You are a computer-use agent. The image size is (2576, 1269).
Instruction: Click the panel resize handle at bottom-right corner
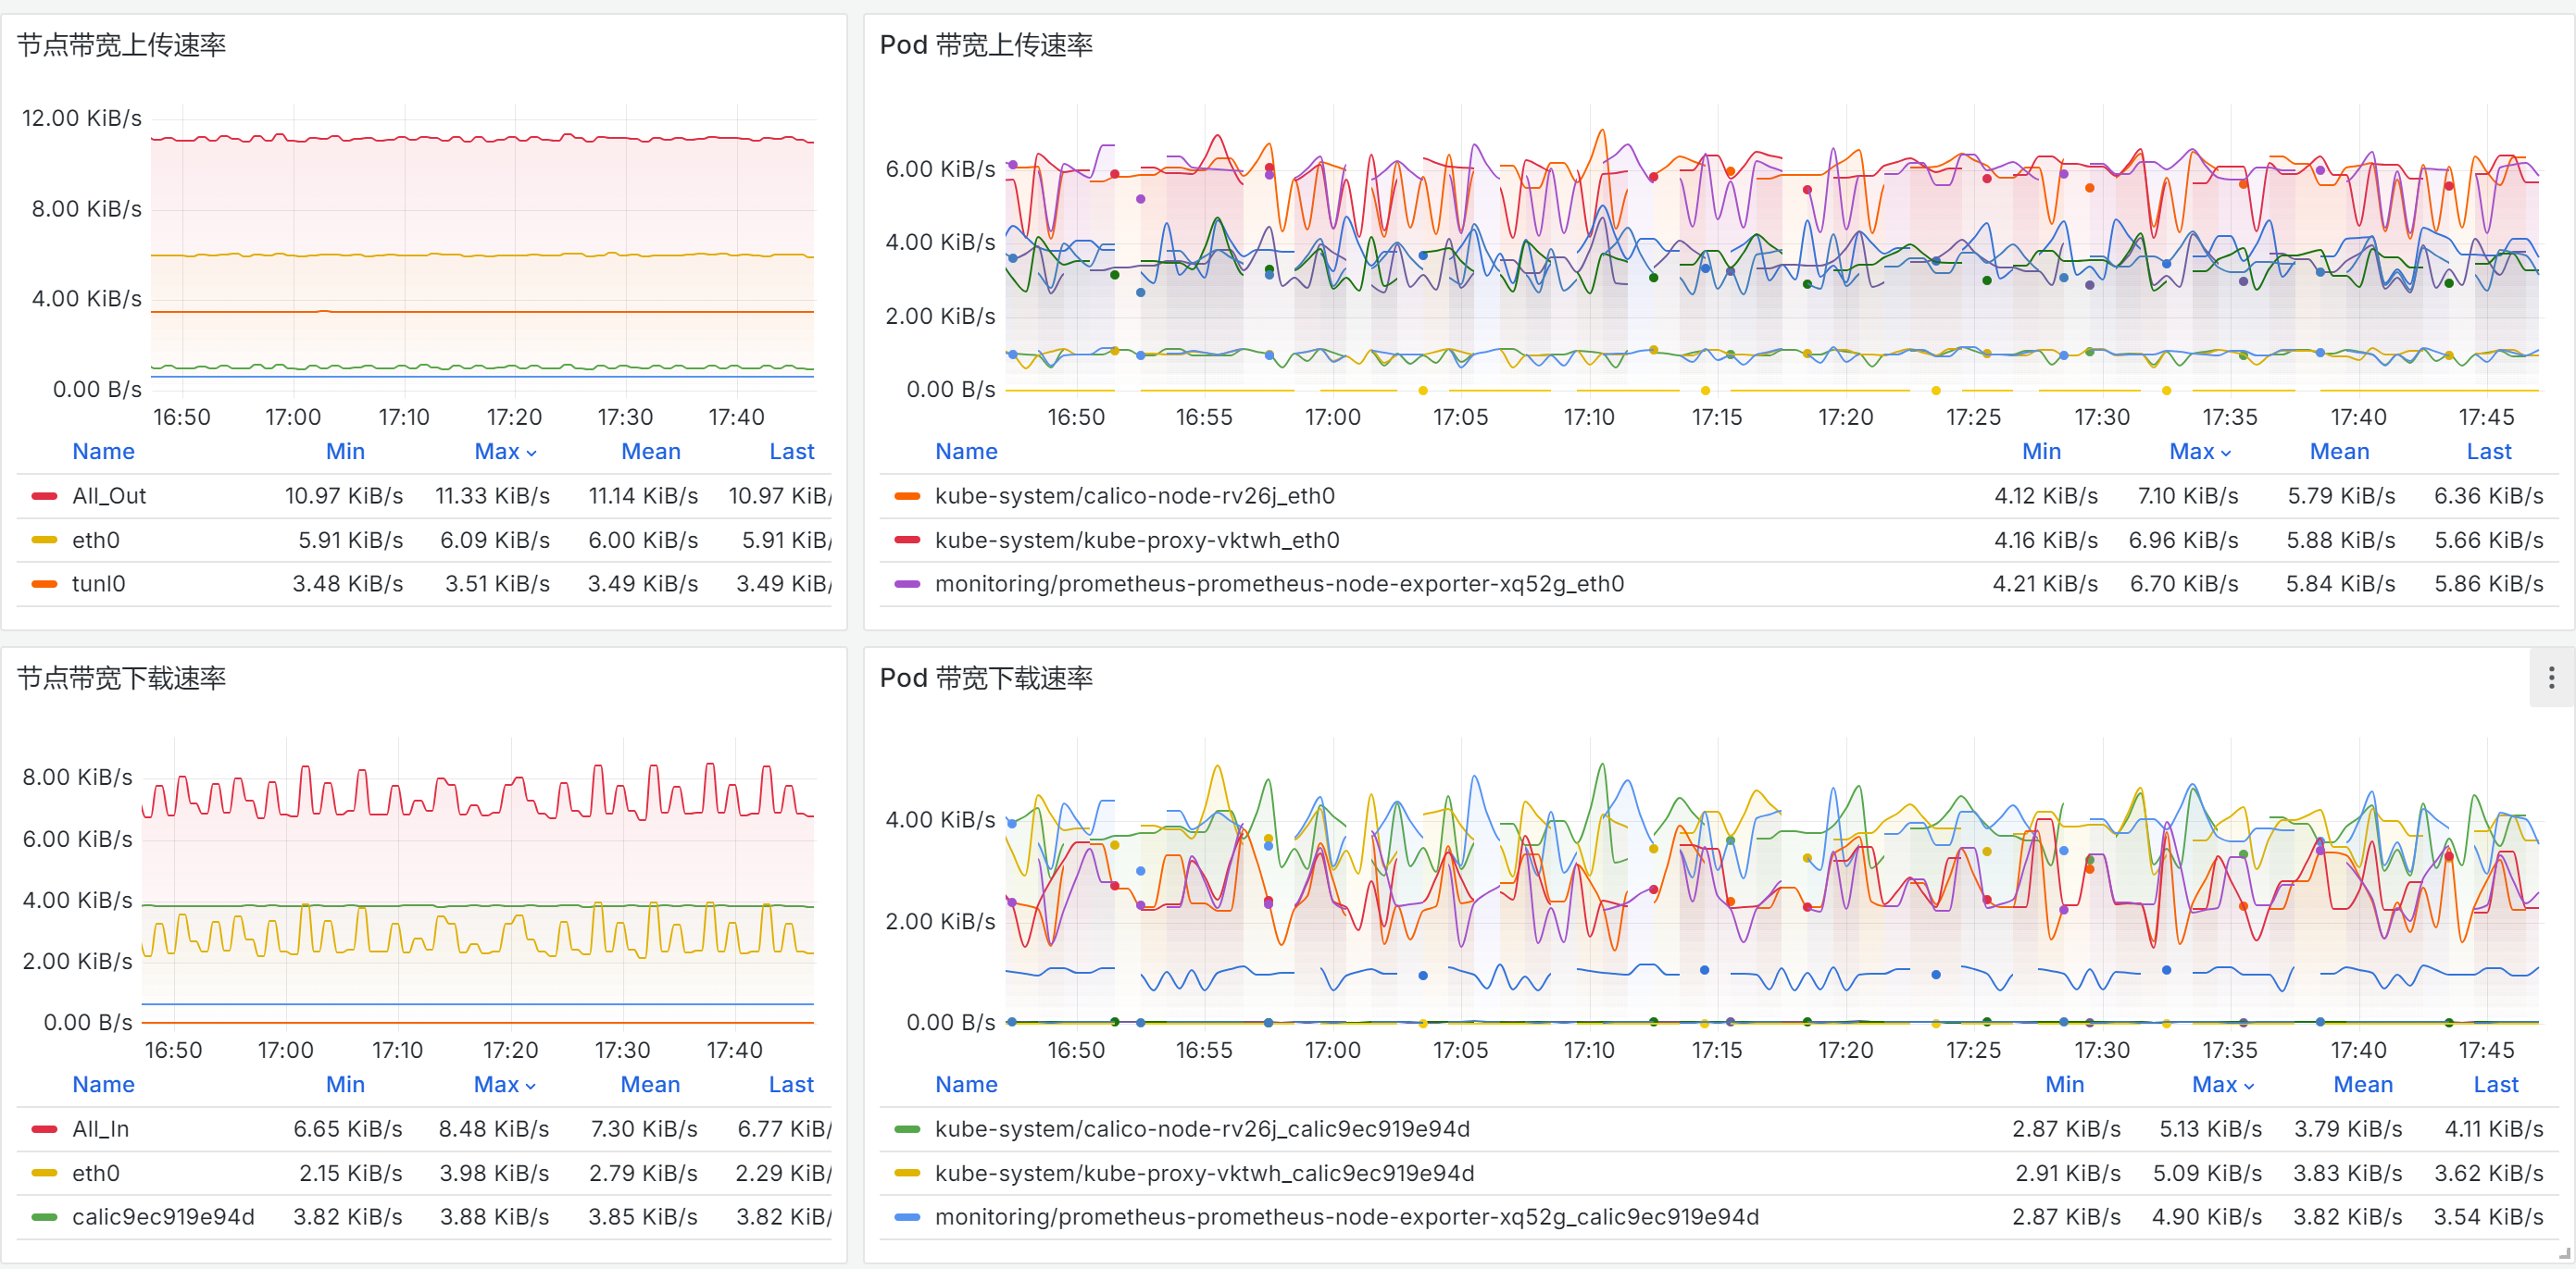(x=2564, y=1253)
